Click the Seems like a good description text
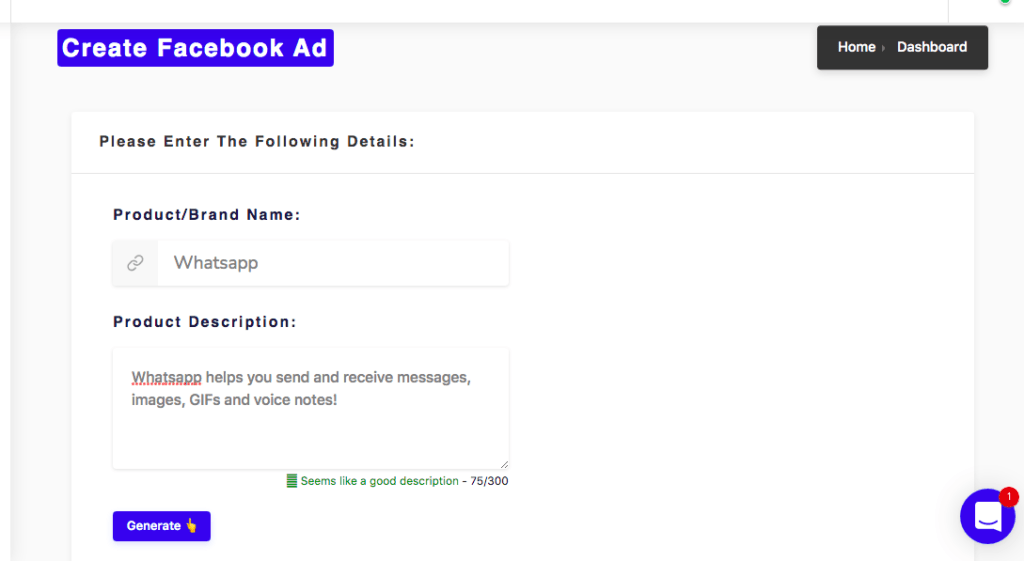This screenshot has height=561, width=1024. (379, 481)
